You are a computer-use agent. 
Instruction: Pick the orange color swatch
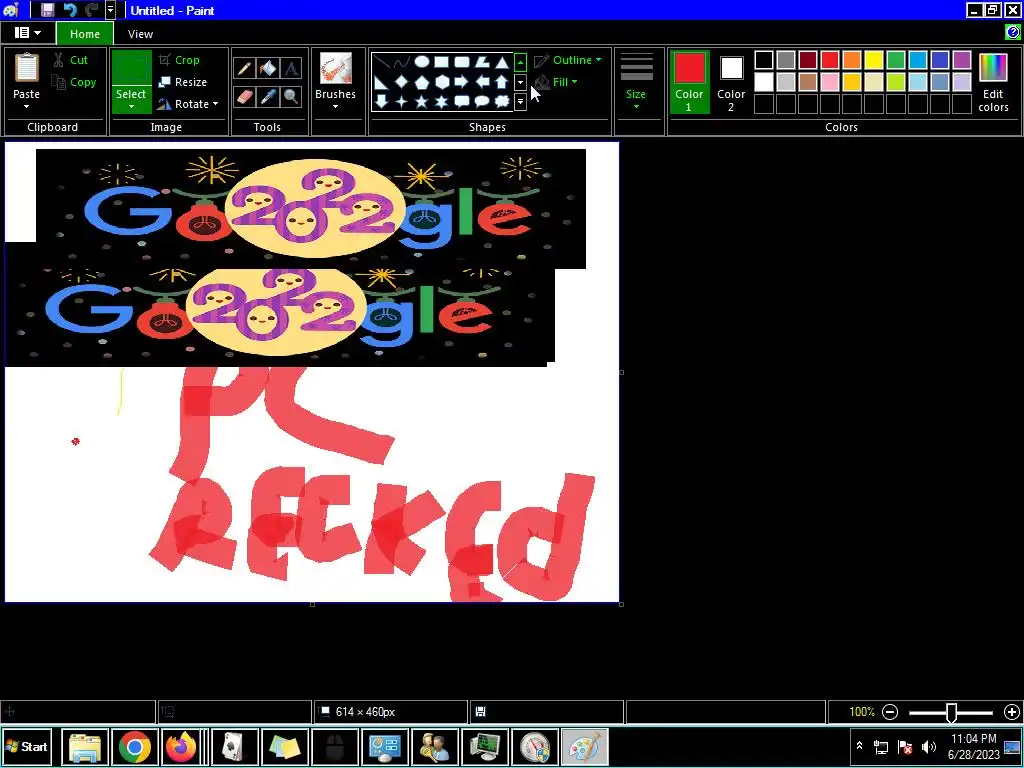[852, 60]
